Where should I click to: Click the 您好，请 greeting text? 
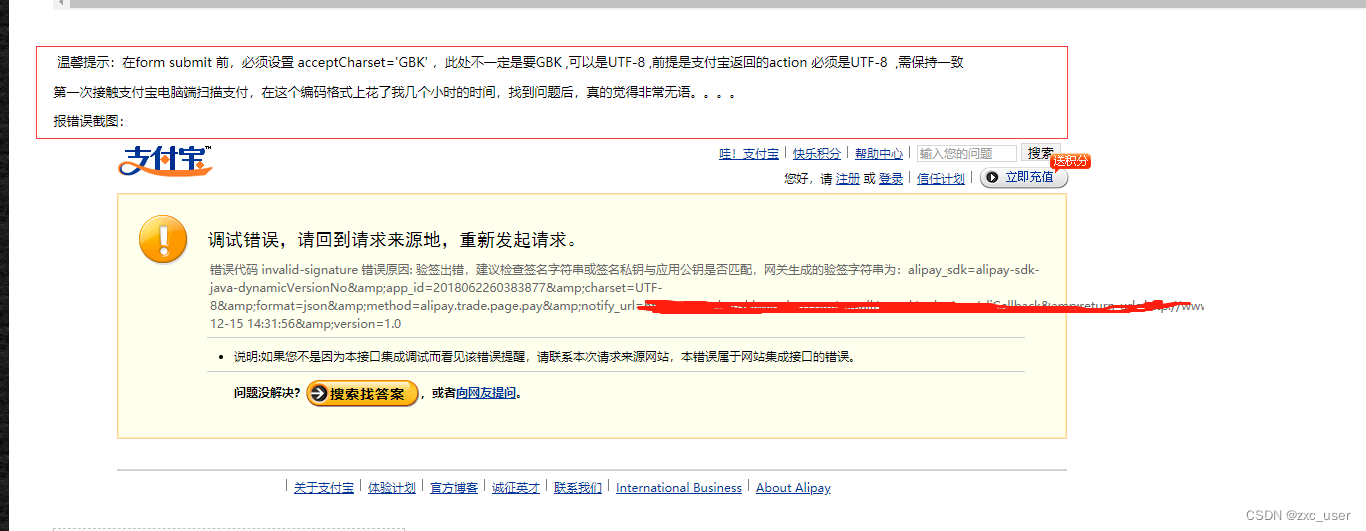[x=809, y=178]
